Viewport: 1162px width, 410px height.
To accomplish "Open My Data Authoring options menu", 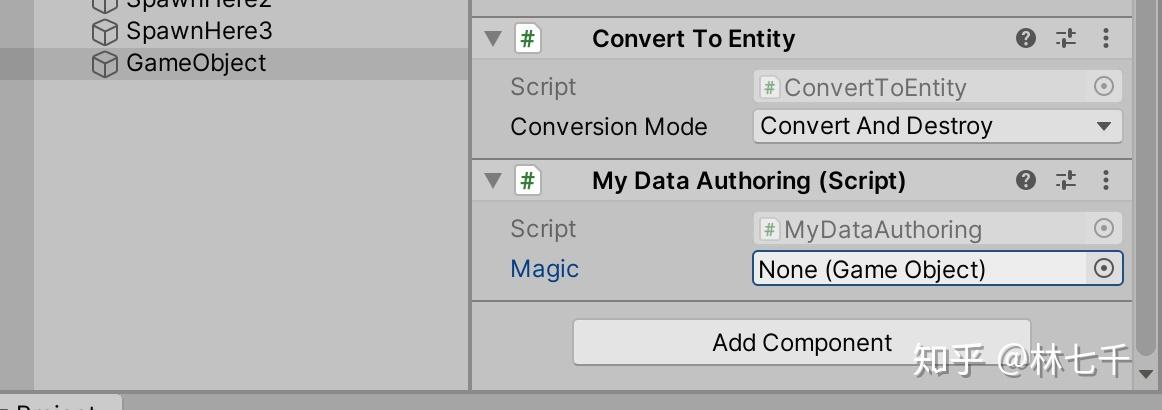I will pyautogui.click(x=1105, y=181).
